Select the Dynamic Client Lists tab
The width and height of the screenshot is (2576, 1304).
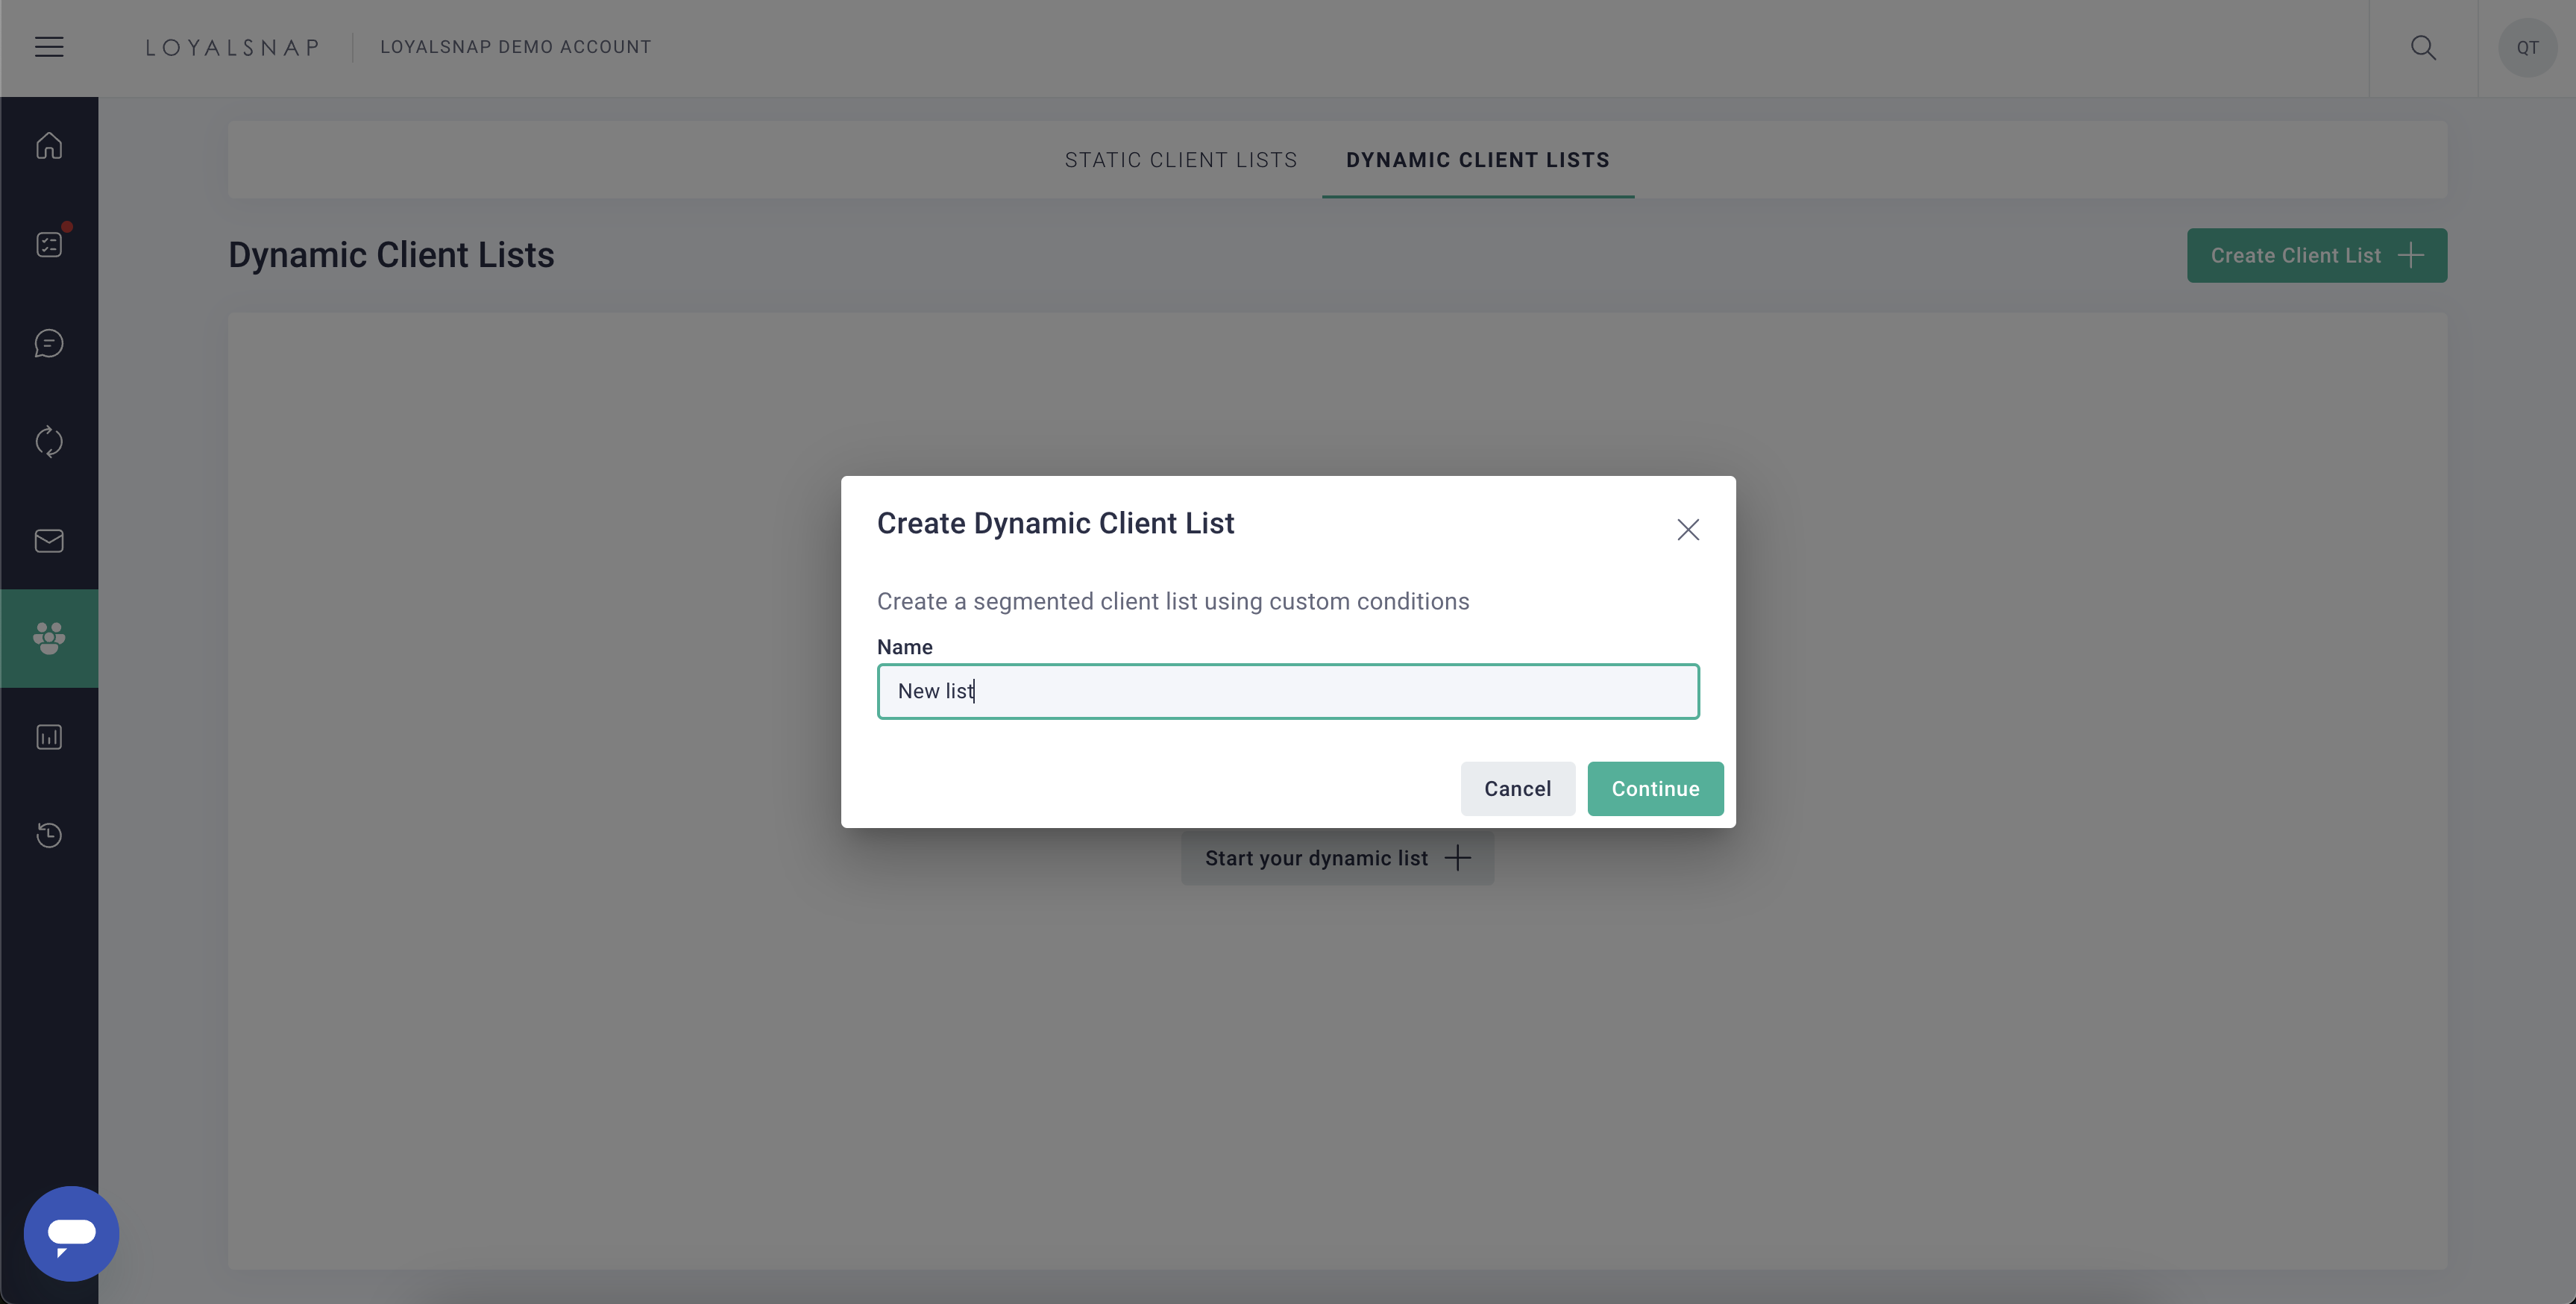coord(1477,159)
